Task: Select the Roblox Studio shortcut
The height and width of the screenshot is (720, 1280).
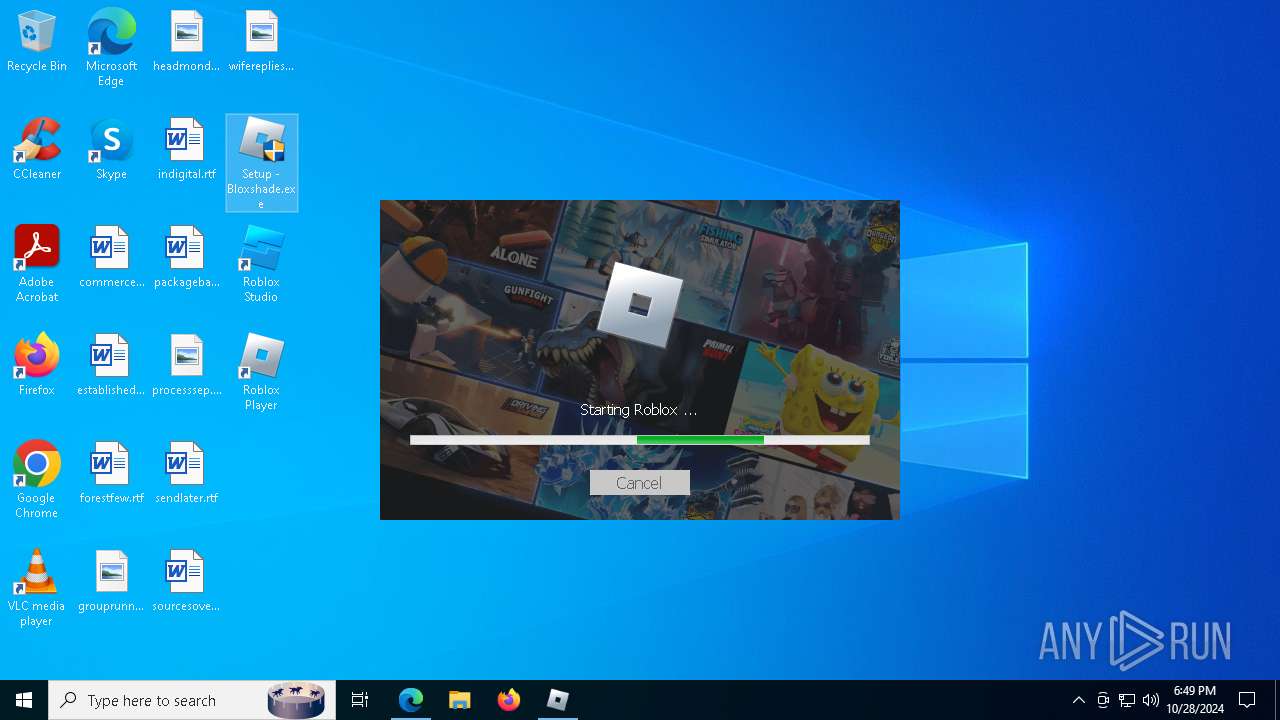Action: coord(261,264)
